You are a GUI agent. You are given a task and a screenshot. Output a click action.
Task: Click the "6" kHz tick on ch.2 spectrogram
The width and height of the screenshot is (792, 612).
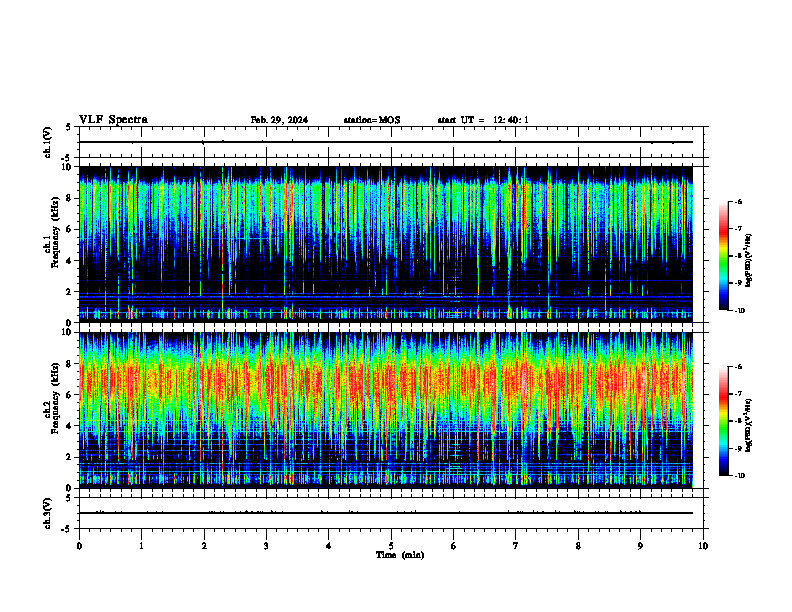point(70,395)
